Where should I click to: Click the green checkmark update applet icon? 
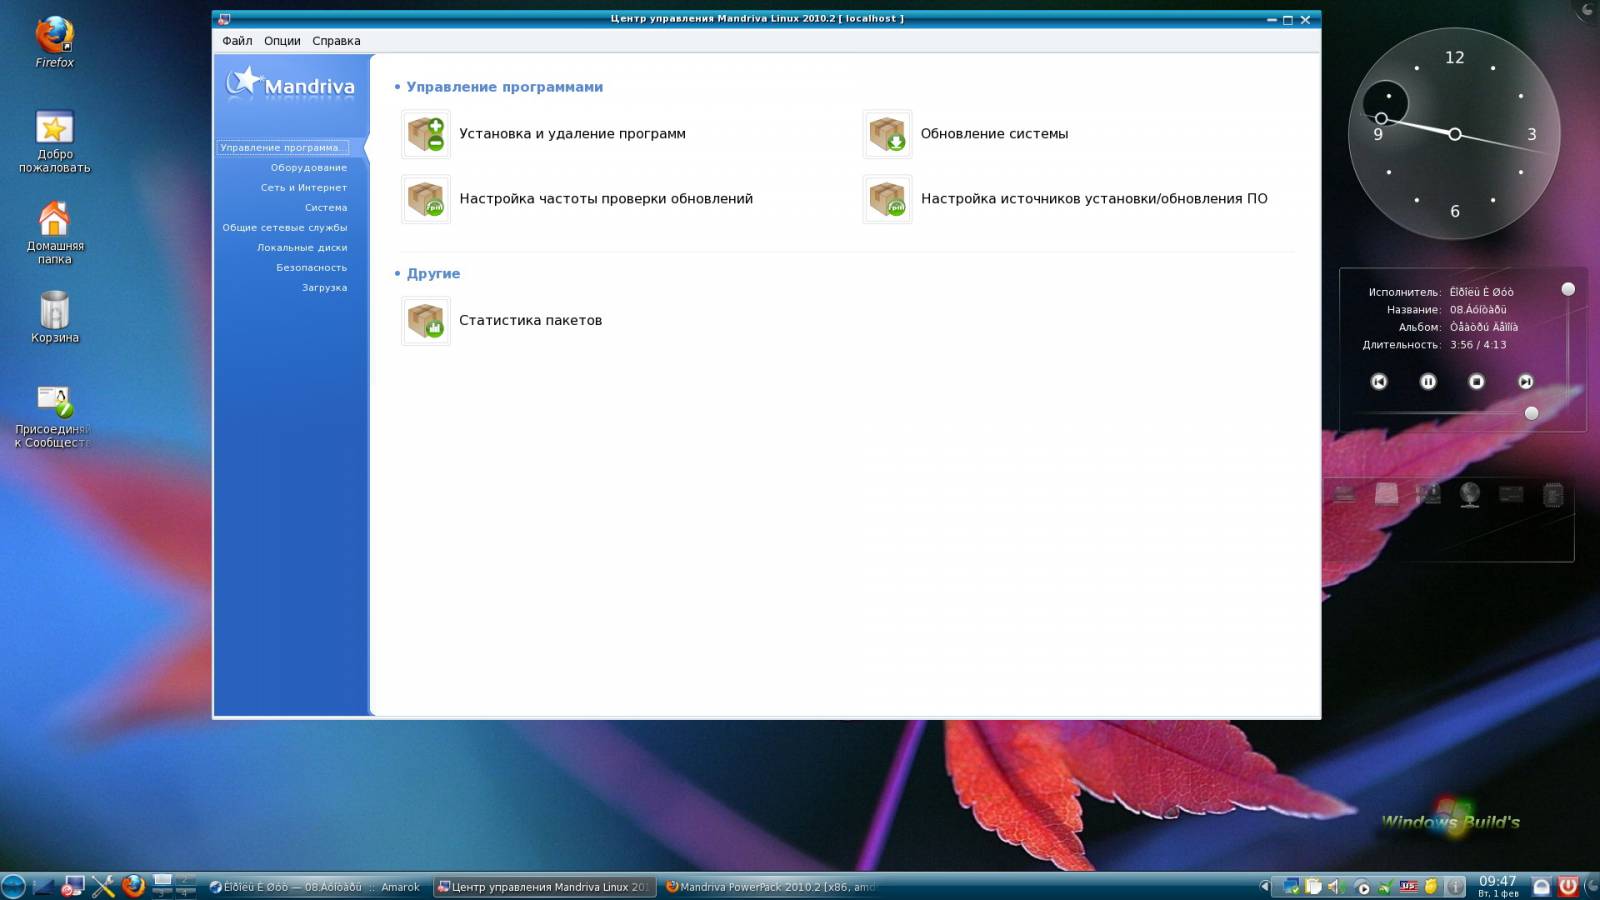pyautogui.click(x=1385, y=887)
